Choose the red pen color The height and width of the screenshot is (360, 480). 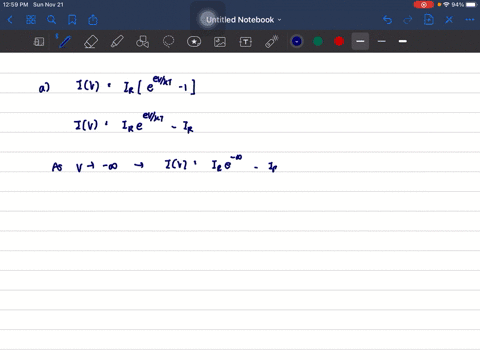339,41
